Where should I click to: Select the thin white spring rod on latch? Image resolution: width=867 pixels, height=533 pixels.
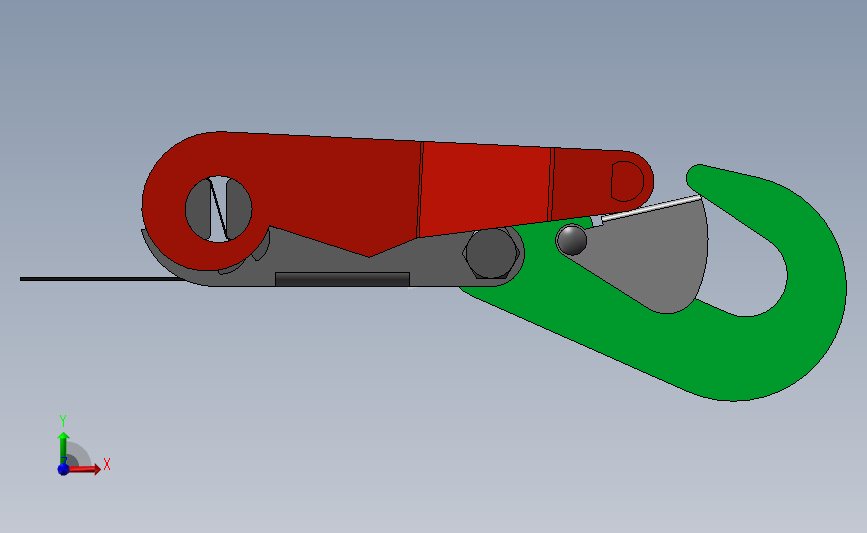(x=651, y=208)
